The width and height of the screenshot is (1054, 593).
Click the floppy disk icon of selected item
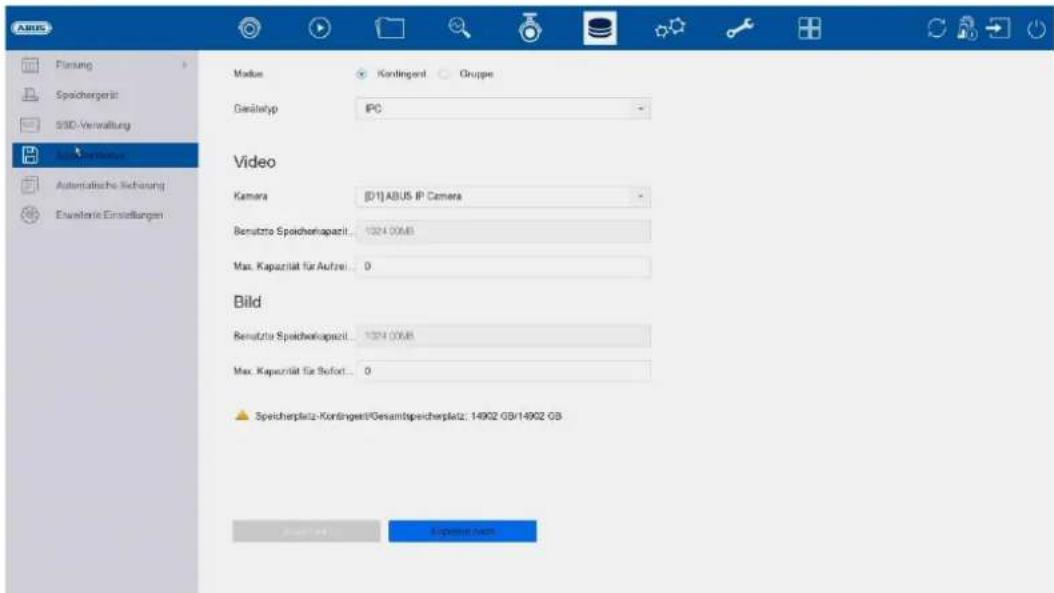(x=30, y=155)
